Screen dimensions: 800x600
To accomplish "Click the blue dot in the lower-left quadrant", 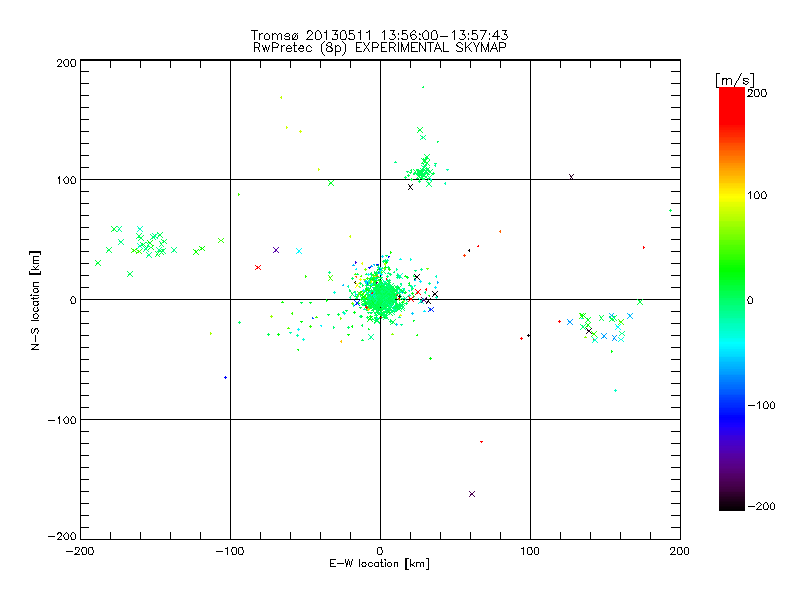I will (226, 378).
